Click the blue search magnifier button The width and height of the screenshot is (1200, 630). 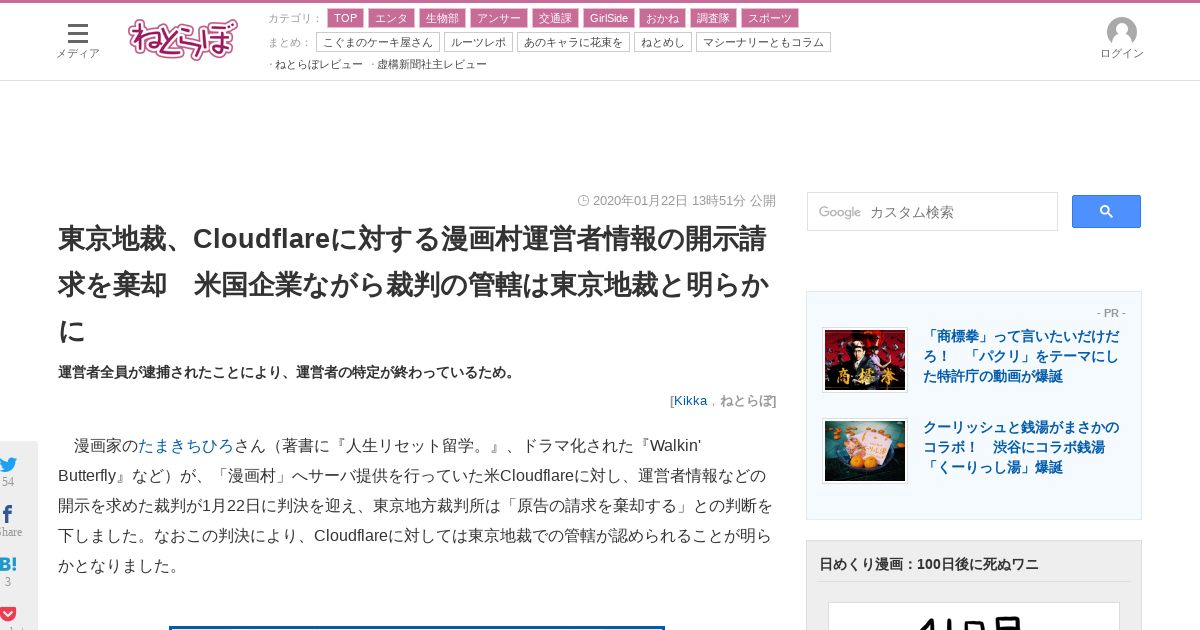[1106, 211]
